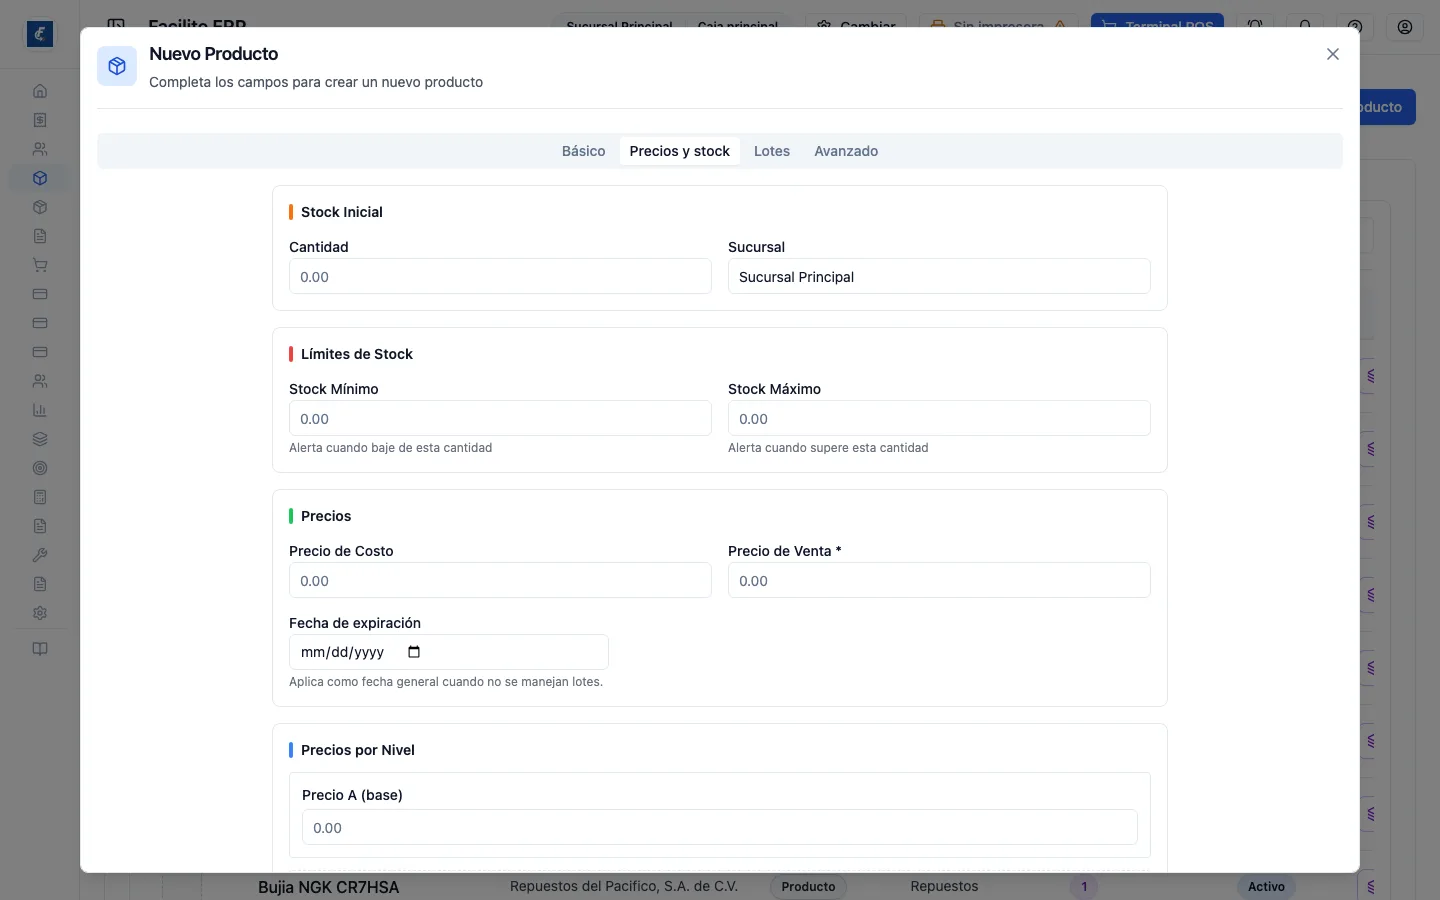Click the stacked layers sidebar icon
Screen dimensions: 1440x900
point(40,439)
